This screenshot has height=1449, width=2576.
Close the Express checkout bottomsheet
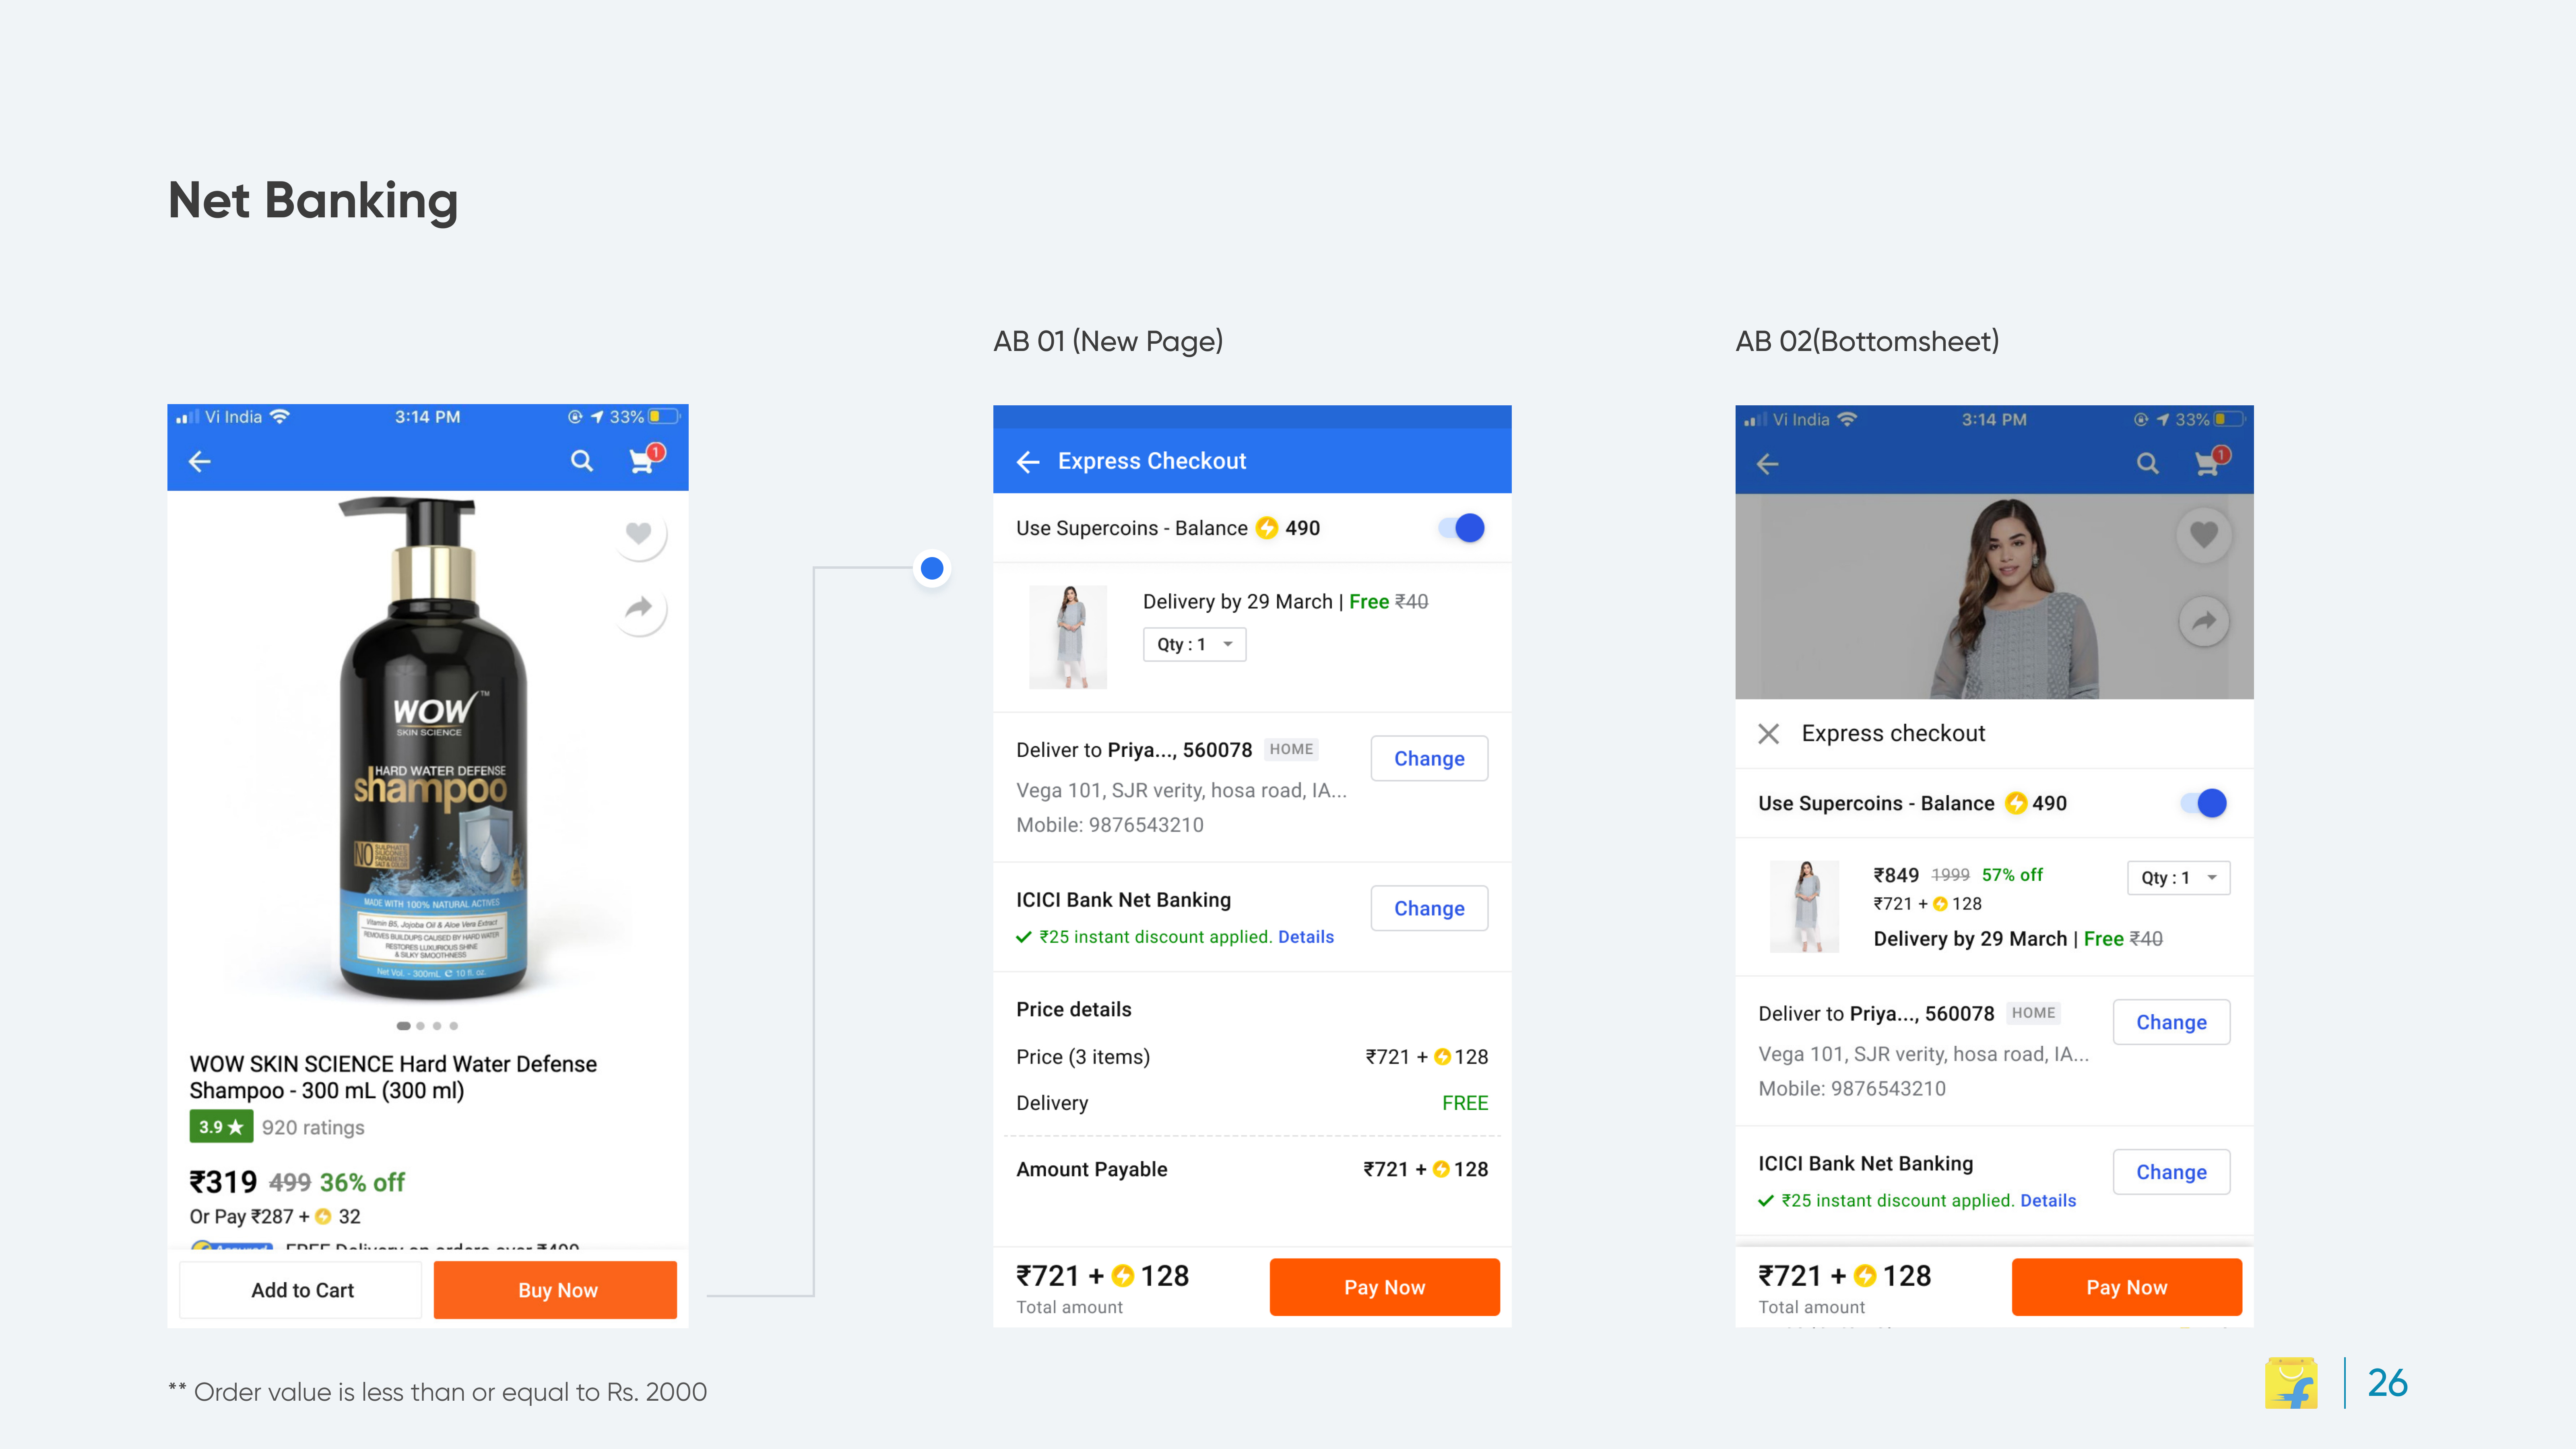[1768, 734]
